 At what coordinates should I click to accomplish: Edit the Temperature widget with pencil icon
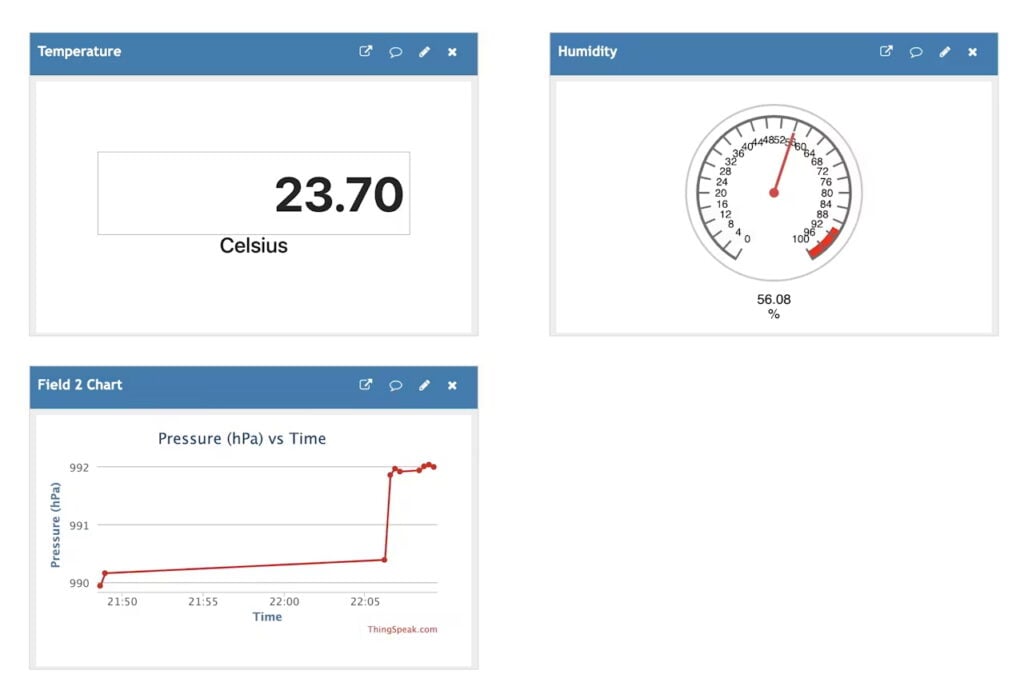(x=424, y=52)
